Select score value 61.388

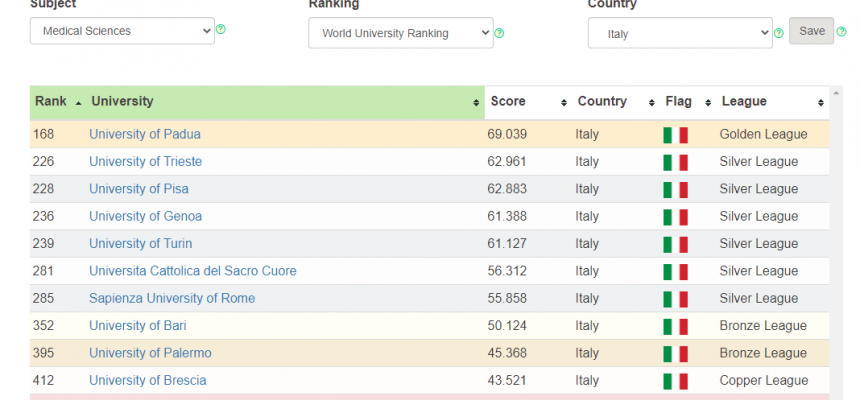(x=507, y=216)
